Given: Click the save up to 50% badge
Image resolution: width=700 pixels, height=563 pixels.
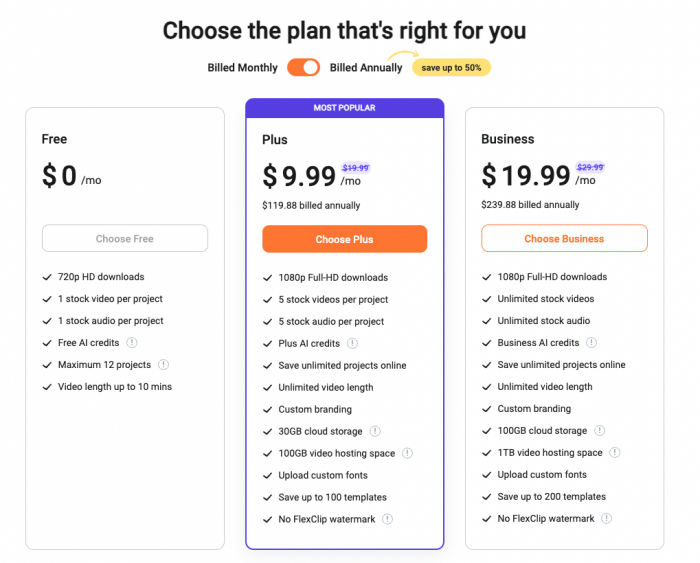Looking at the screenshot, I should point(451,67).
